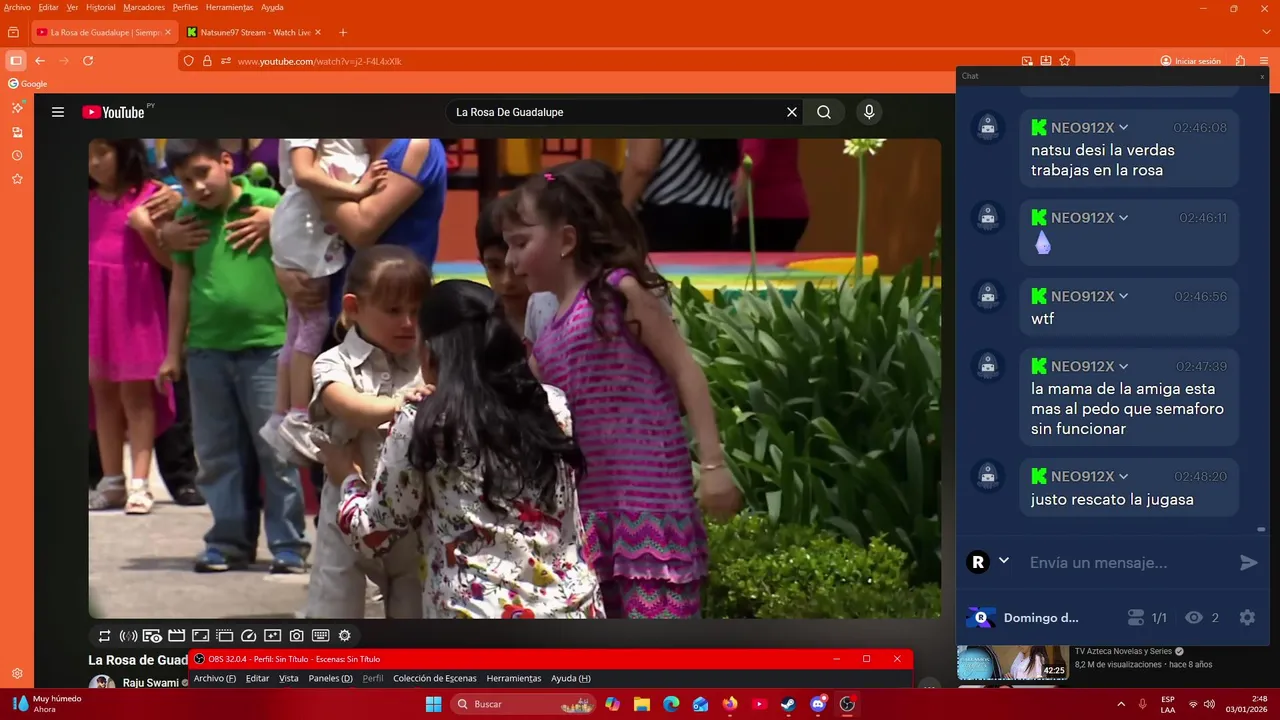Click the 1/1 toggles icon in chat footer
The height and width of the screenshot is (720, 1280).
pos(1135,618)
